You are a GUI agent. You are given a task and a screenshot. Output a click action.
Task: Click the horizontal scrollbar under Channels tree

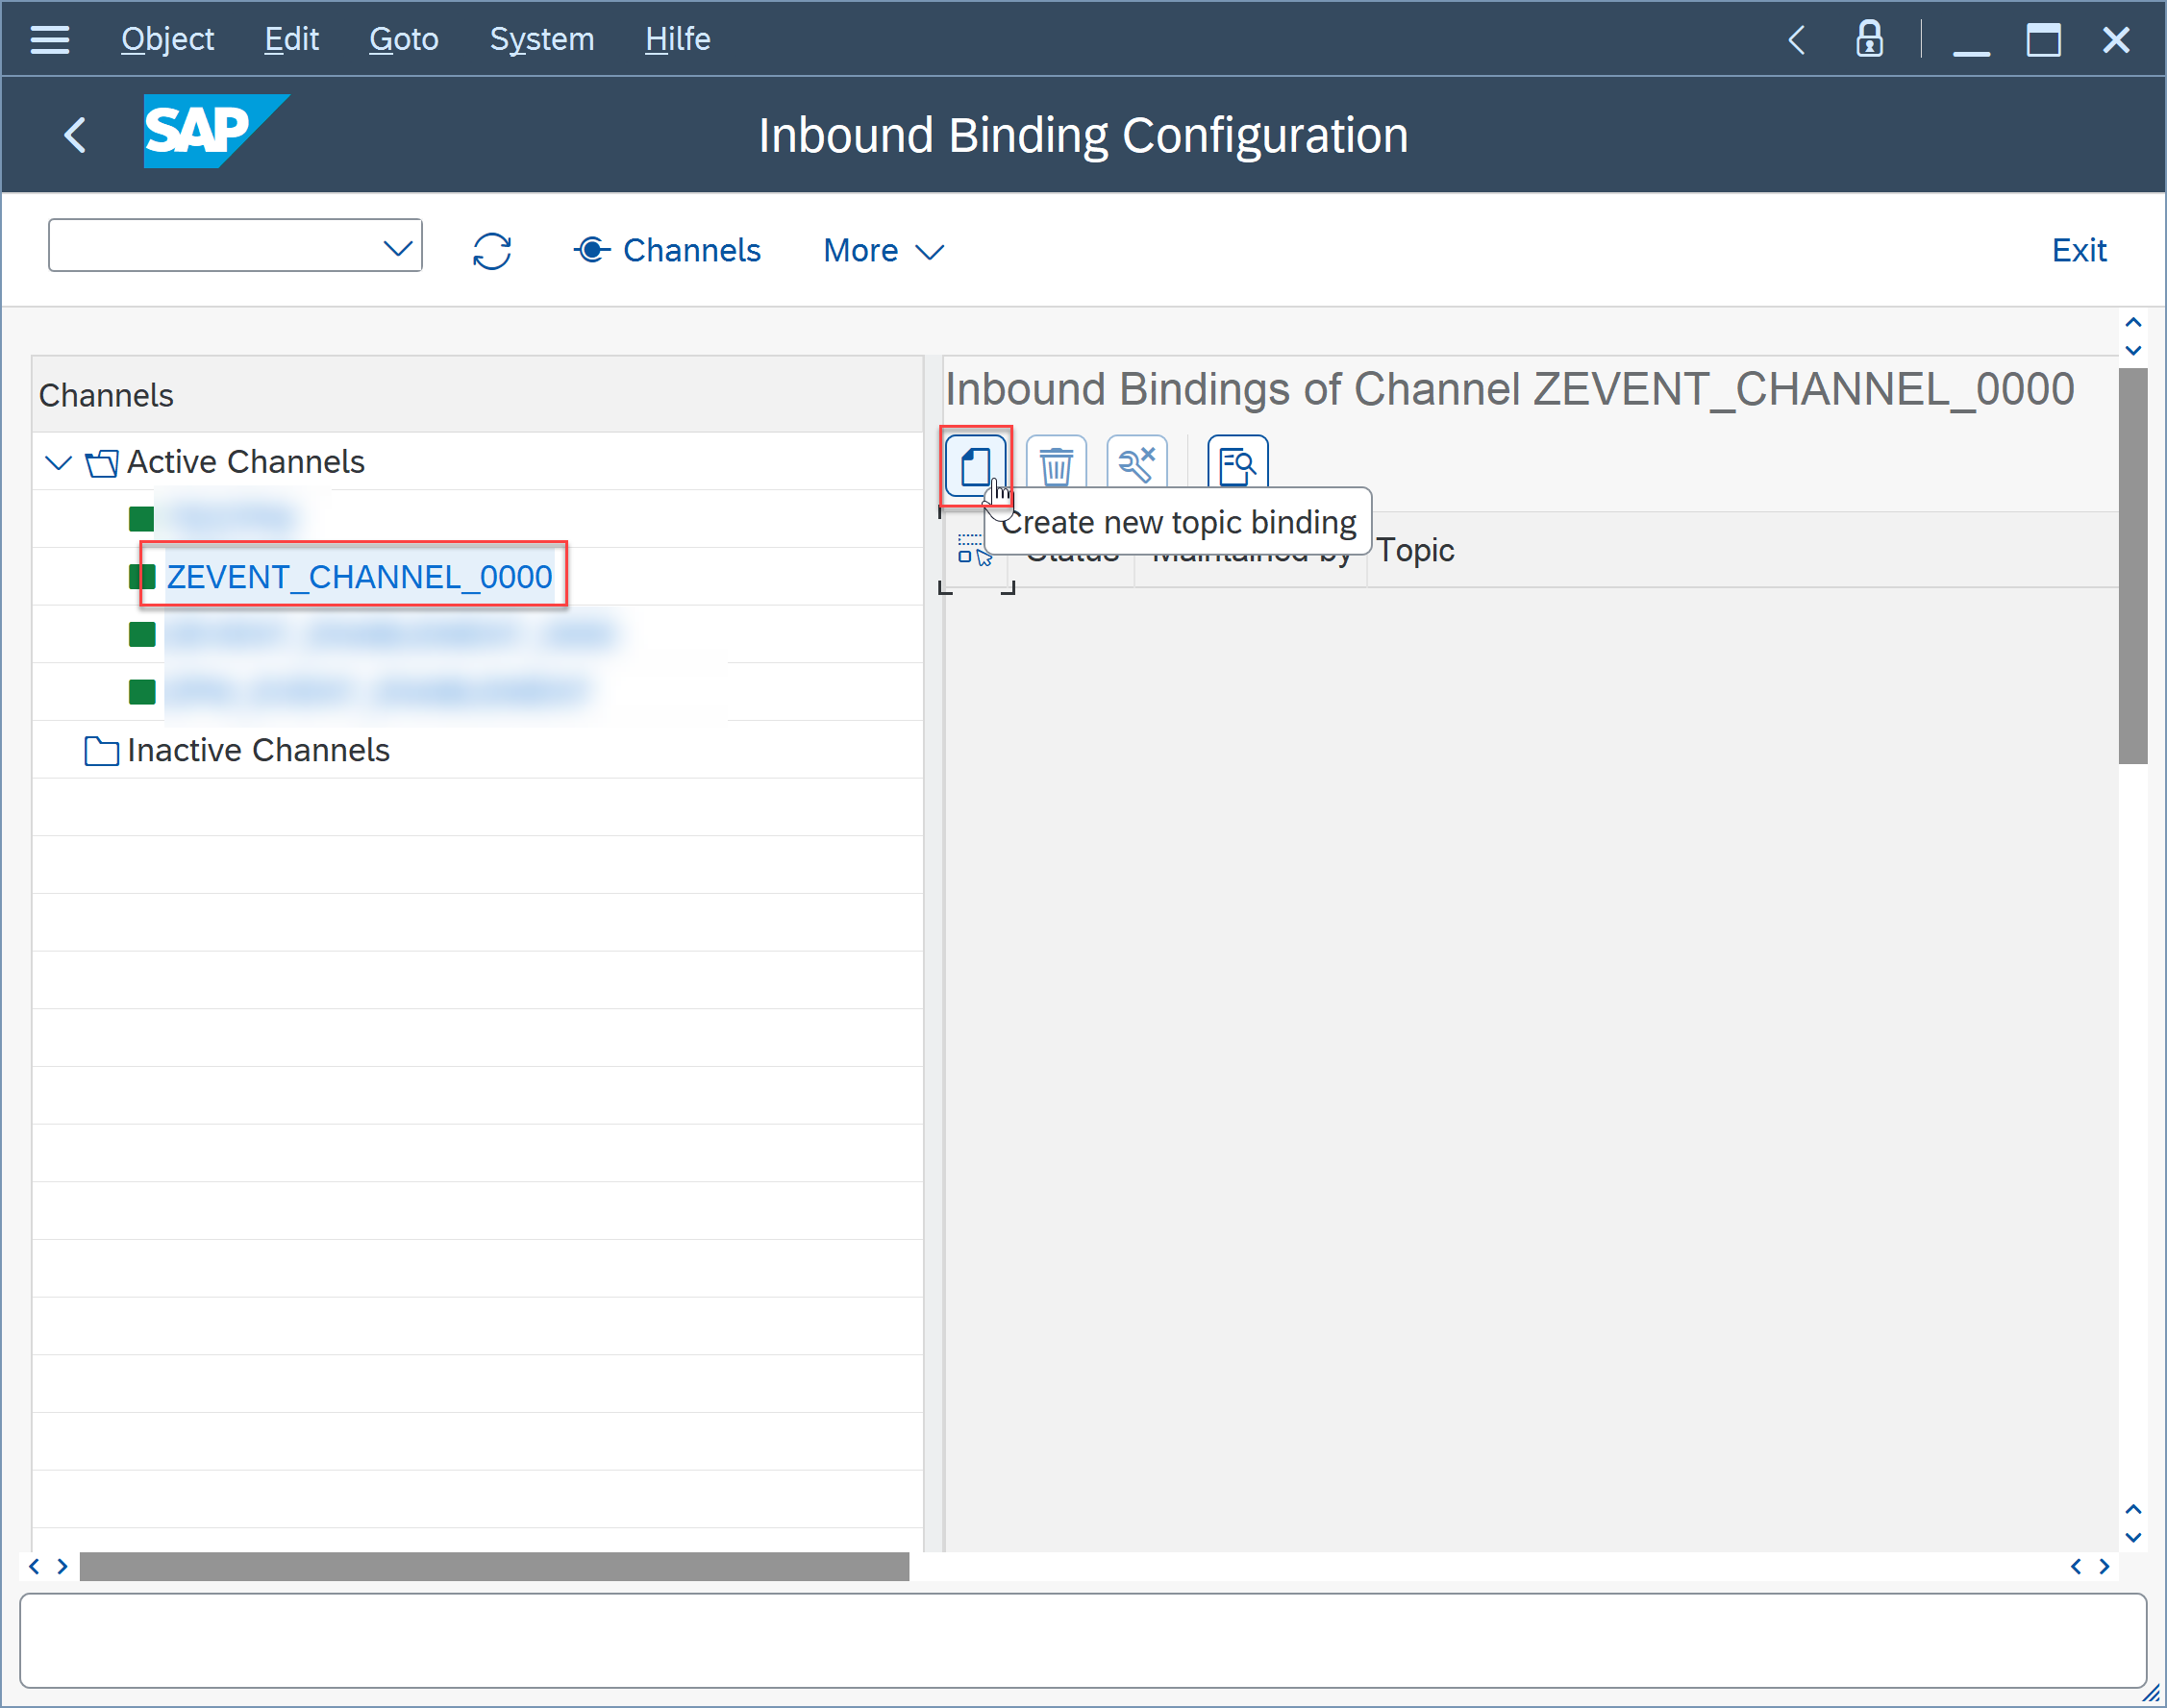click(494, 1566)
